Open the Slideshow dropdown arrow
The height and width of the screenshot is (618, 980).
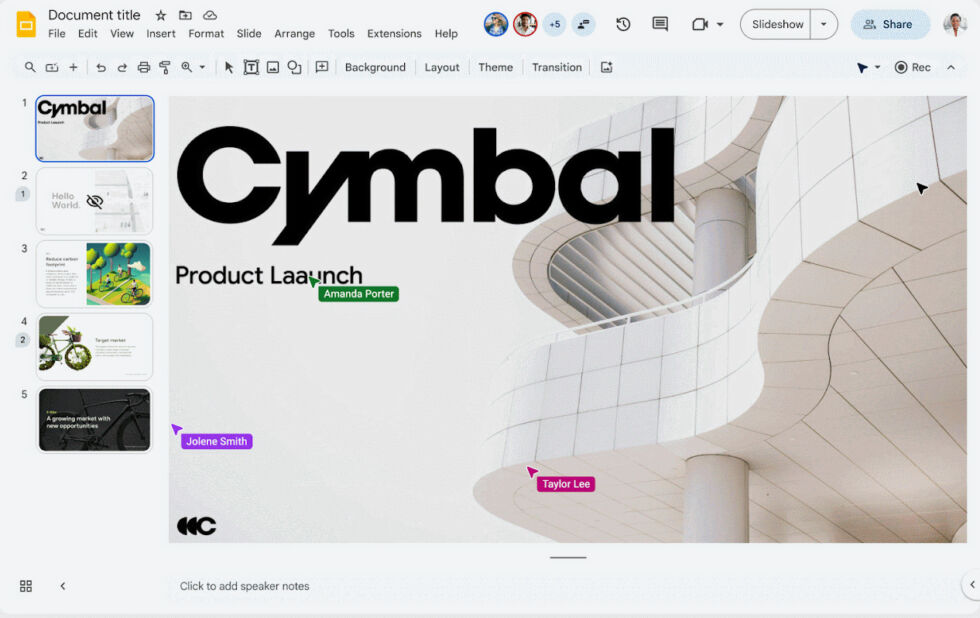click(x=822, y=24)
